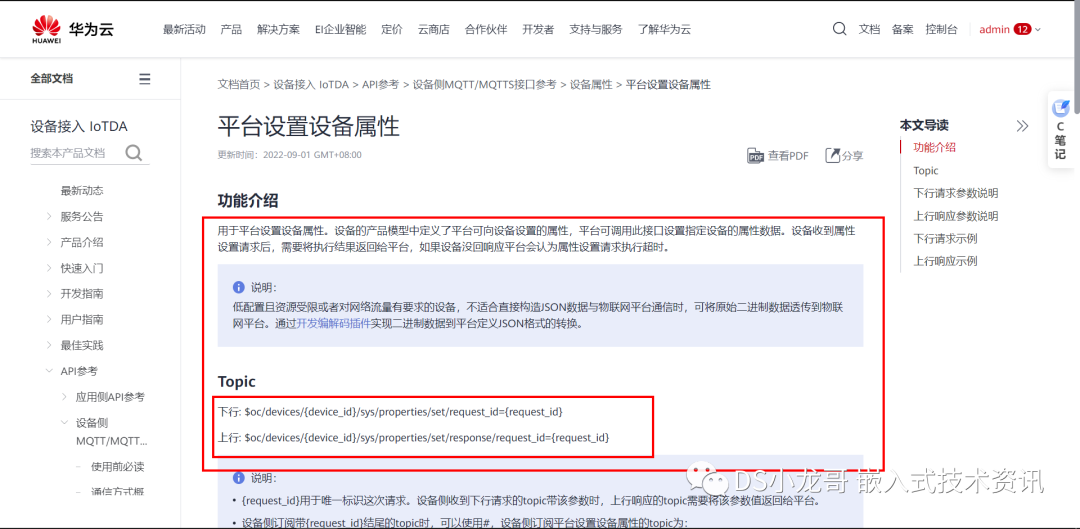
Task: Click the product docs search magnifier icon
Action: pos(134,153)
